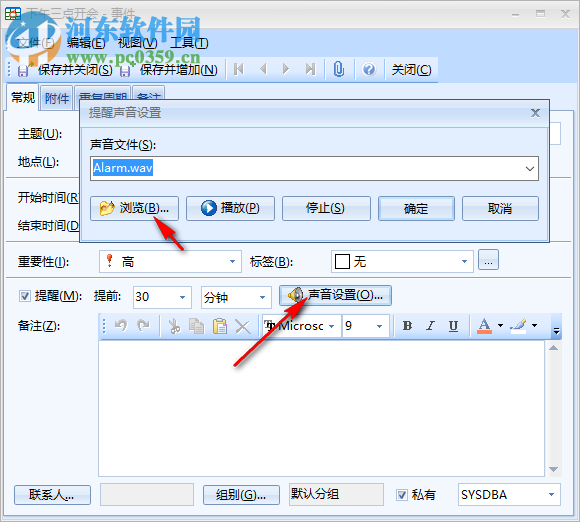Image resolution: width=580 pixels, height=522 pixels.
Task: Switch to the 常规 tab
Action: (23, 98)
